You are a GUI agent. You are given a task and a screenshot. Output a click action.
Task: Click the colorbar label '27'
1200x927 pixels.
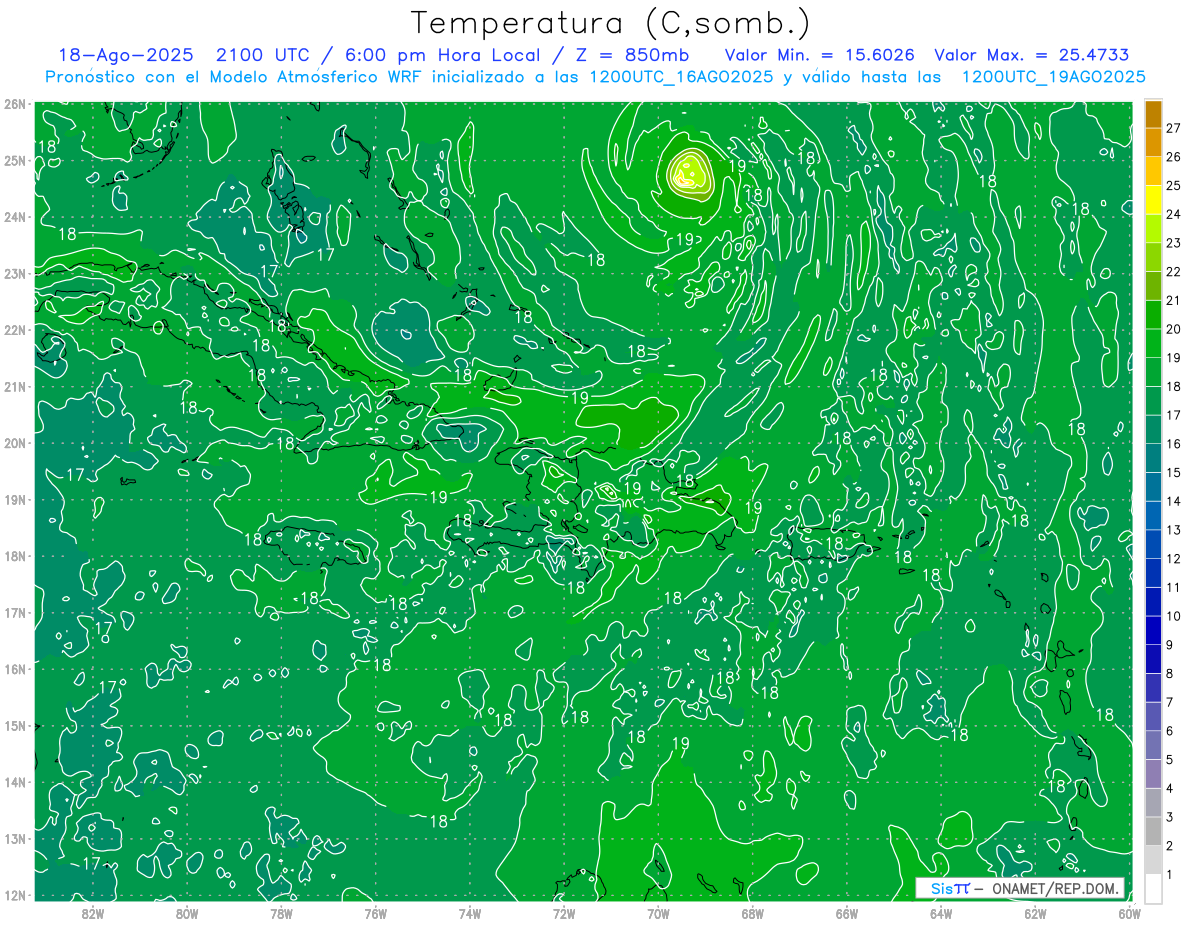click(x=1174, y=128)
